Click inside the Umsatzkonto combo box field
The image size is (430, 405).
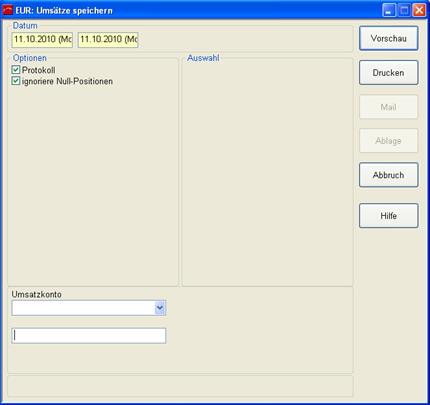coord(83,308)
